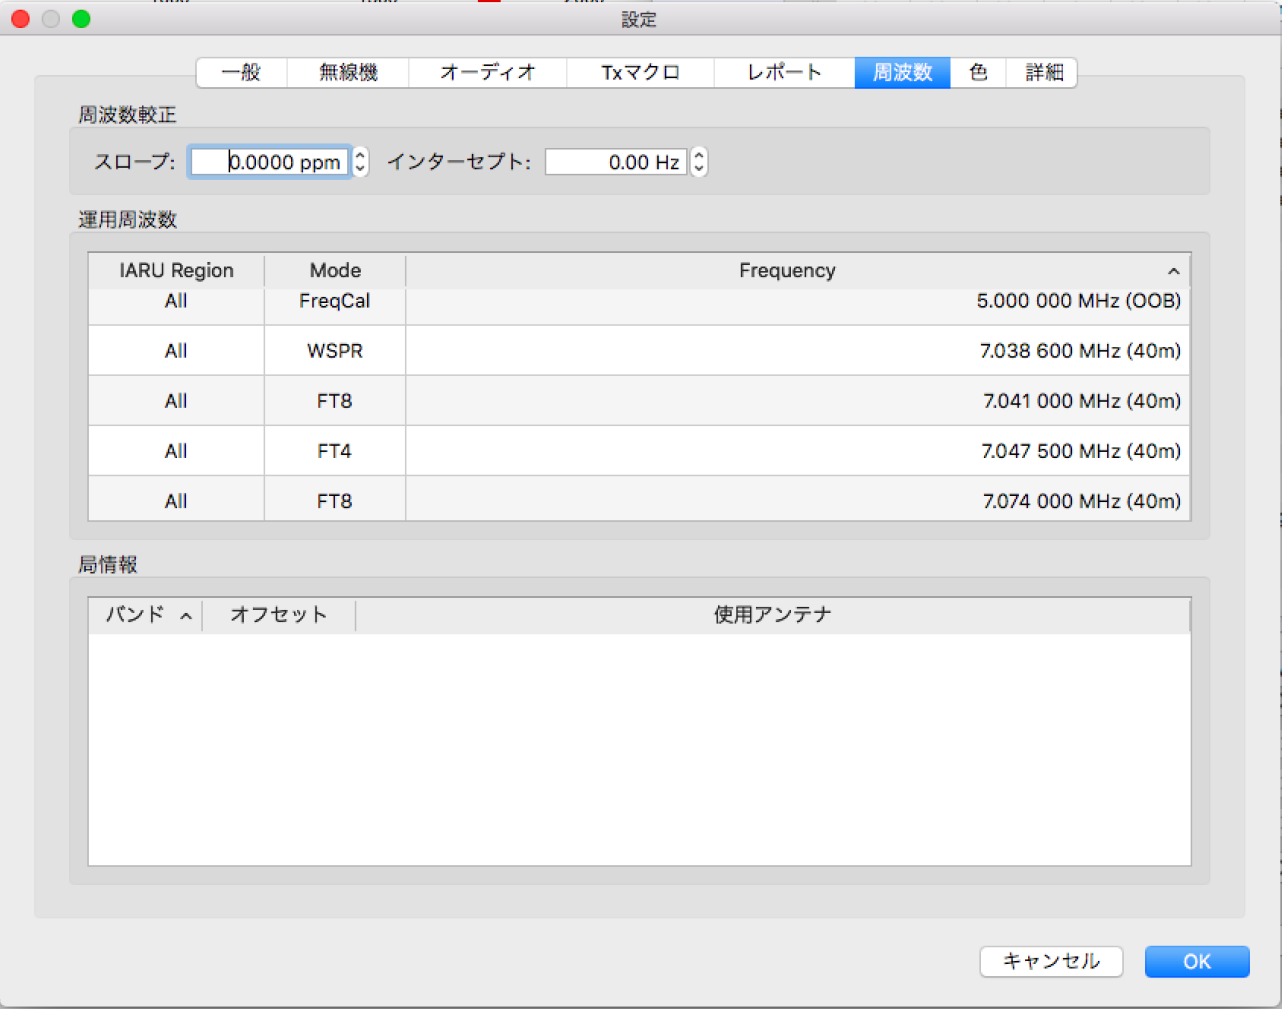Adjust the スロープ stepper arrows
This screenshot has height=1009, width=1282.
[x=360, y=162]
